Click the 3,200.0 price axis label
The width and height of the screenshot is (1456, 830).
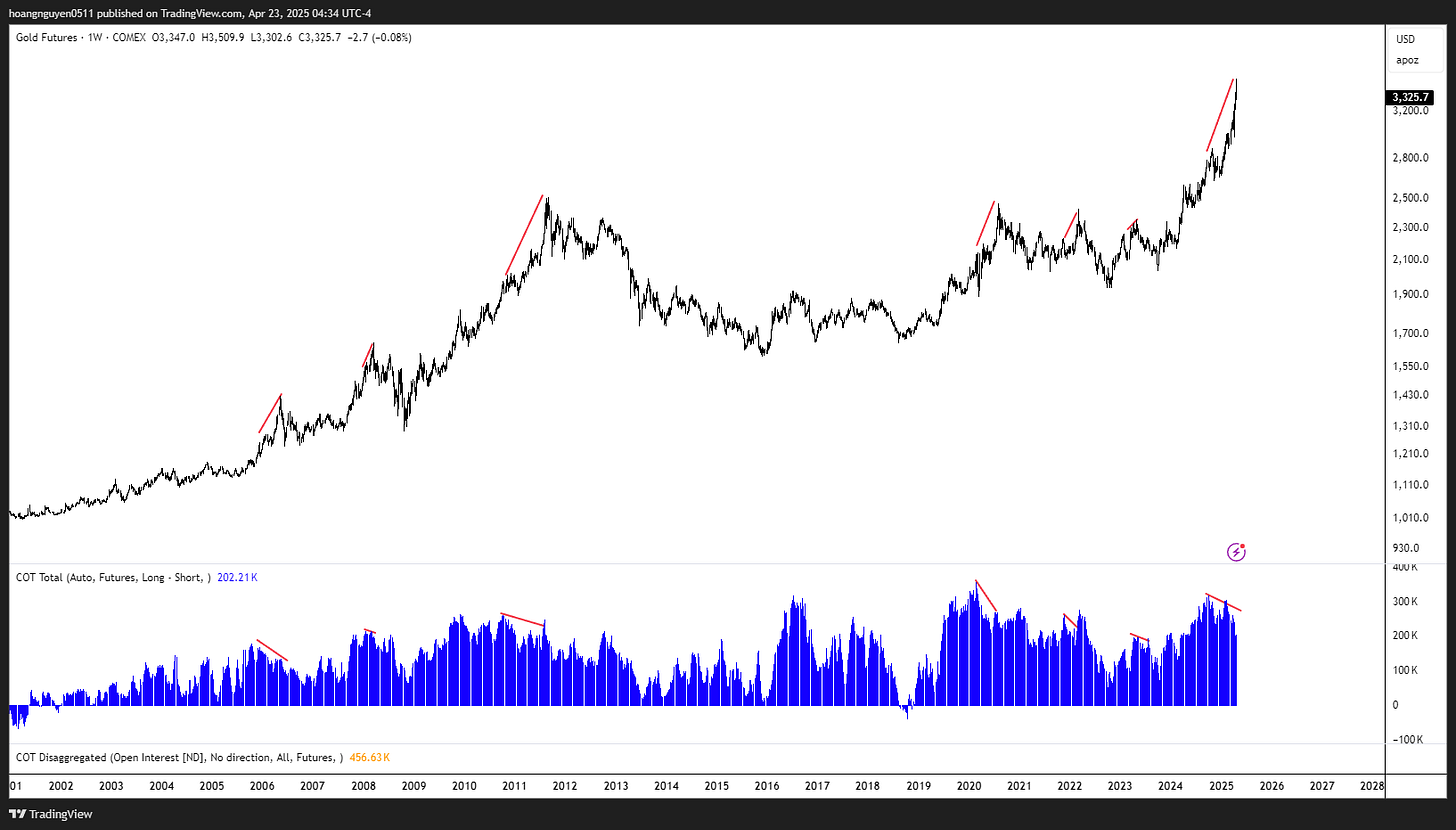click(1412, 111)
